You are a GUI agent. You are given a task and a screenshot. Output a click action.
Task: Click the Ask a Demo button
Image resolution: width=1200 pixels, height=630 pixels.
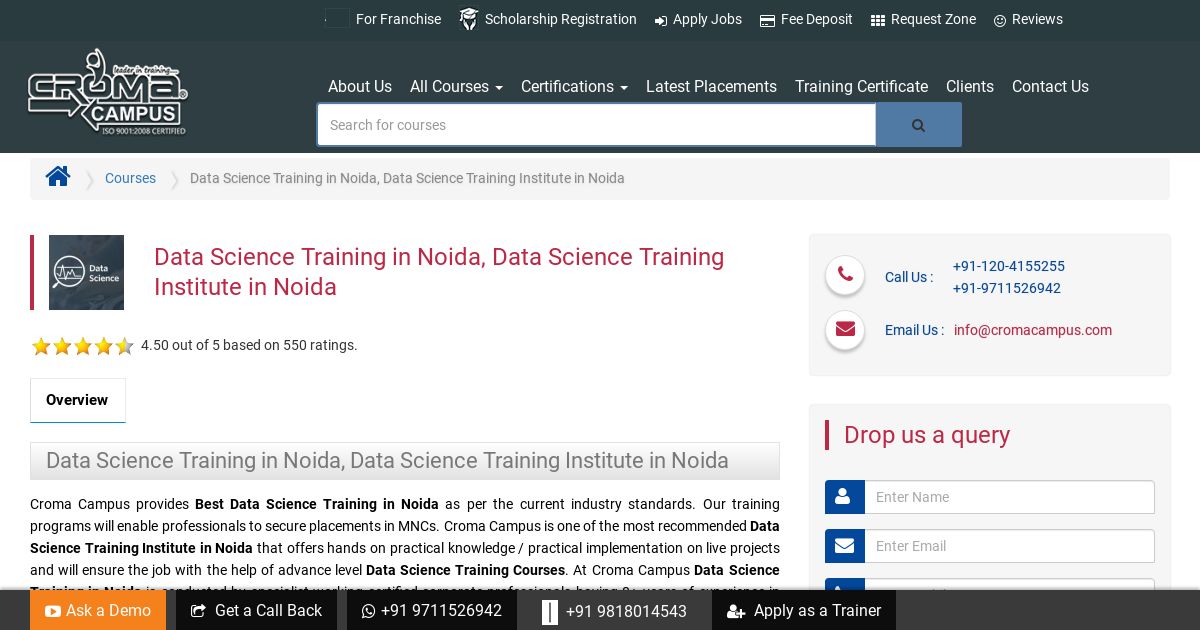tap(98, 610)
